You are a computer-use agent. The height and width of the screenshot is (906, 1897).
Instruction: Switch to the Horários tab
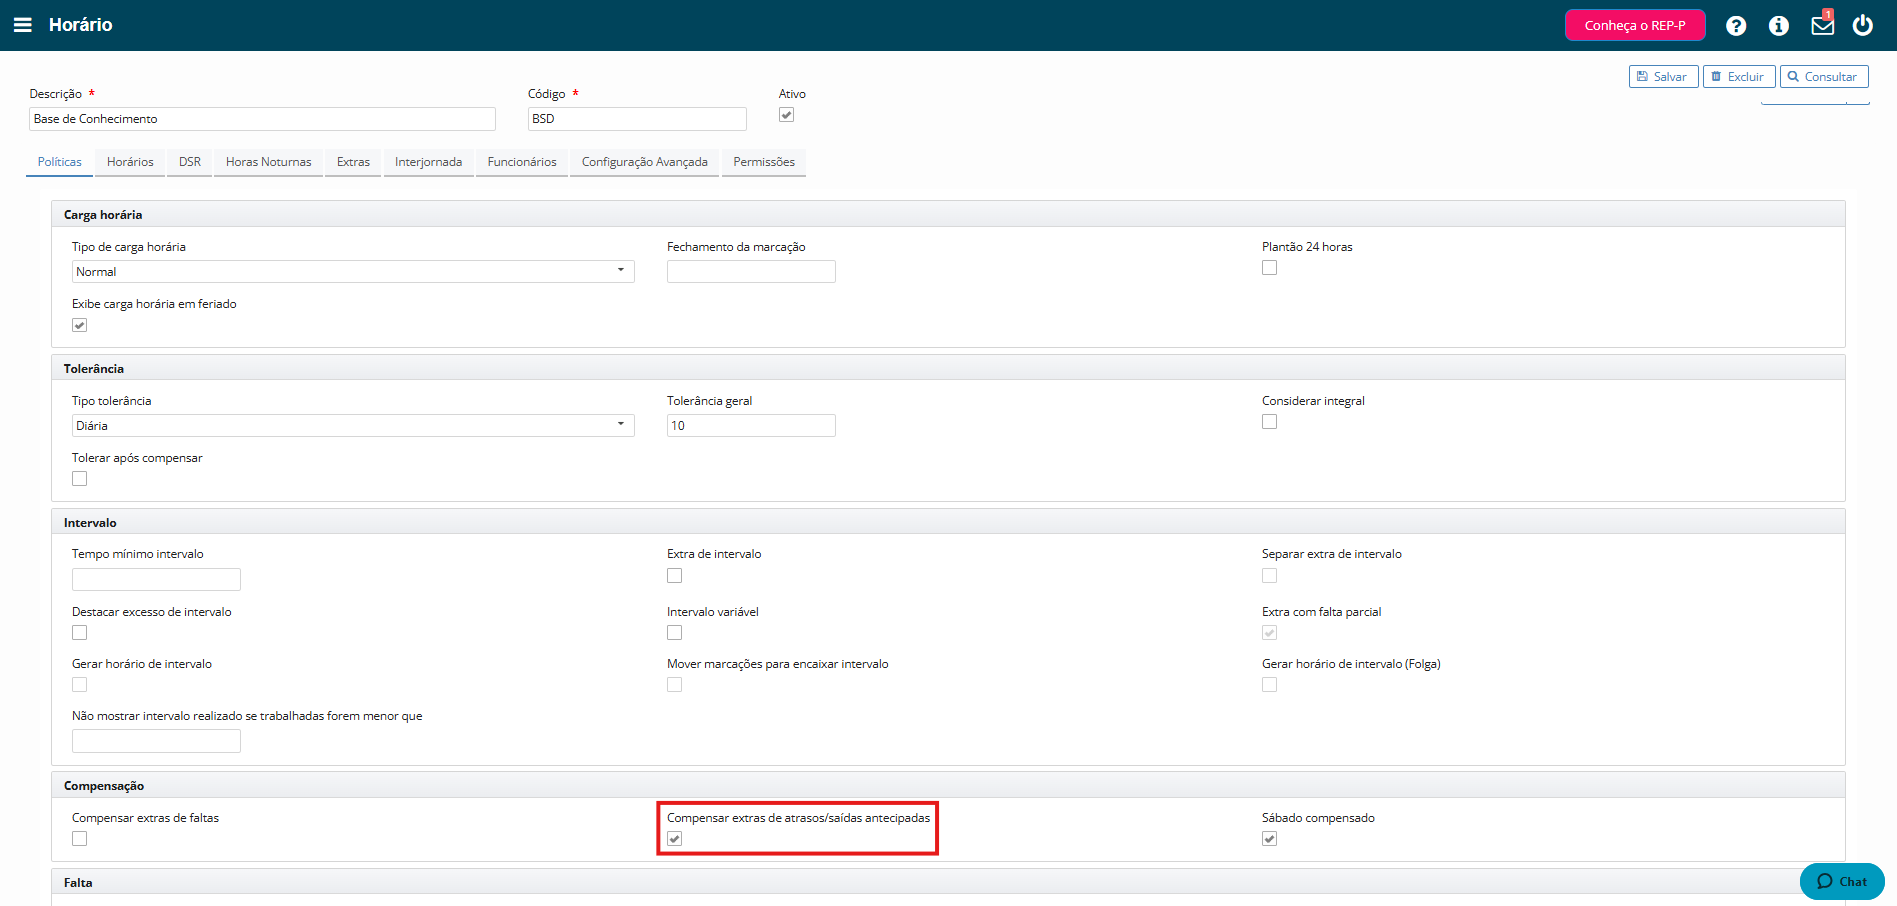coord(130,162)
